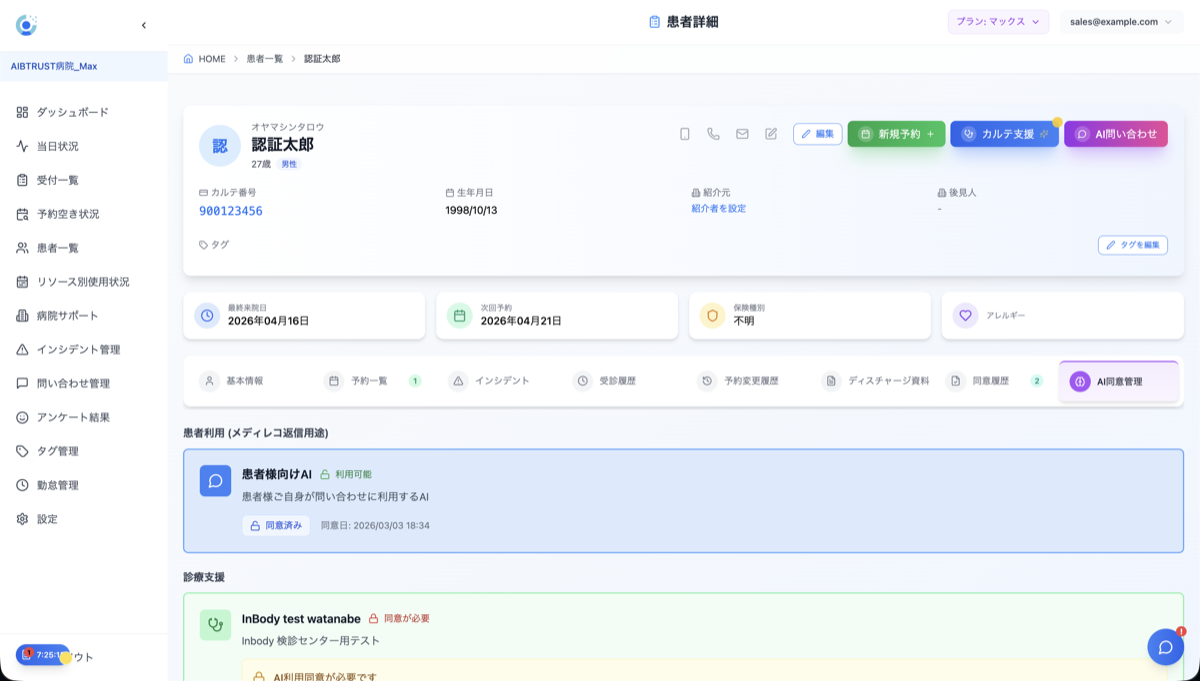1200x681 pixels.
Task: Click the mobile phone icon in patient header
Action: tap(685, 134)
